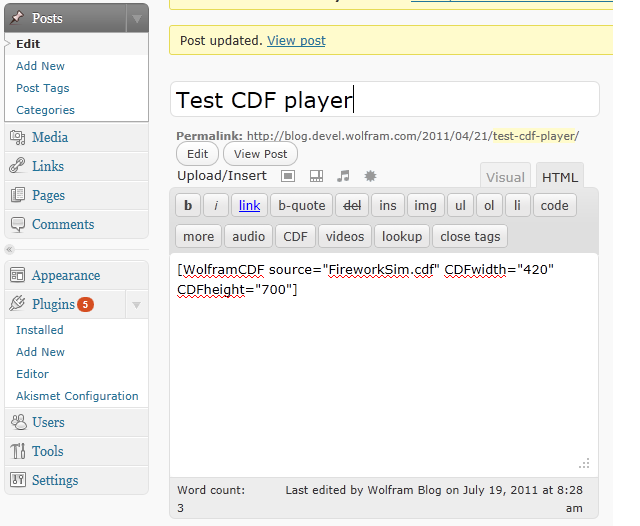The image size is (640, 526).
Task: Open Akismet Configuration
Action: click(x=77, y=396)
